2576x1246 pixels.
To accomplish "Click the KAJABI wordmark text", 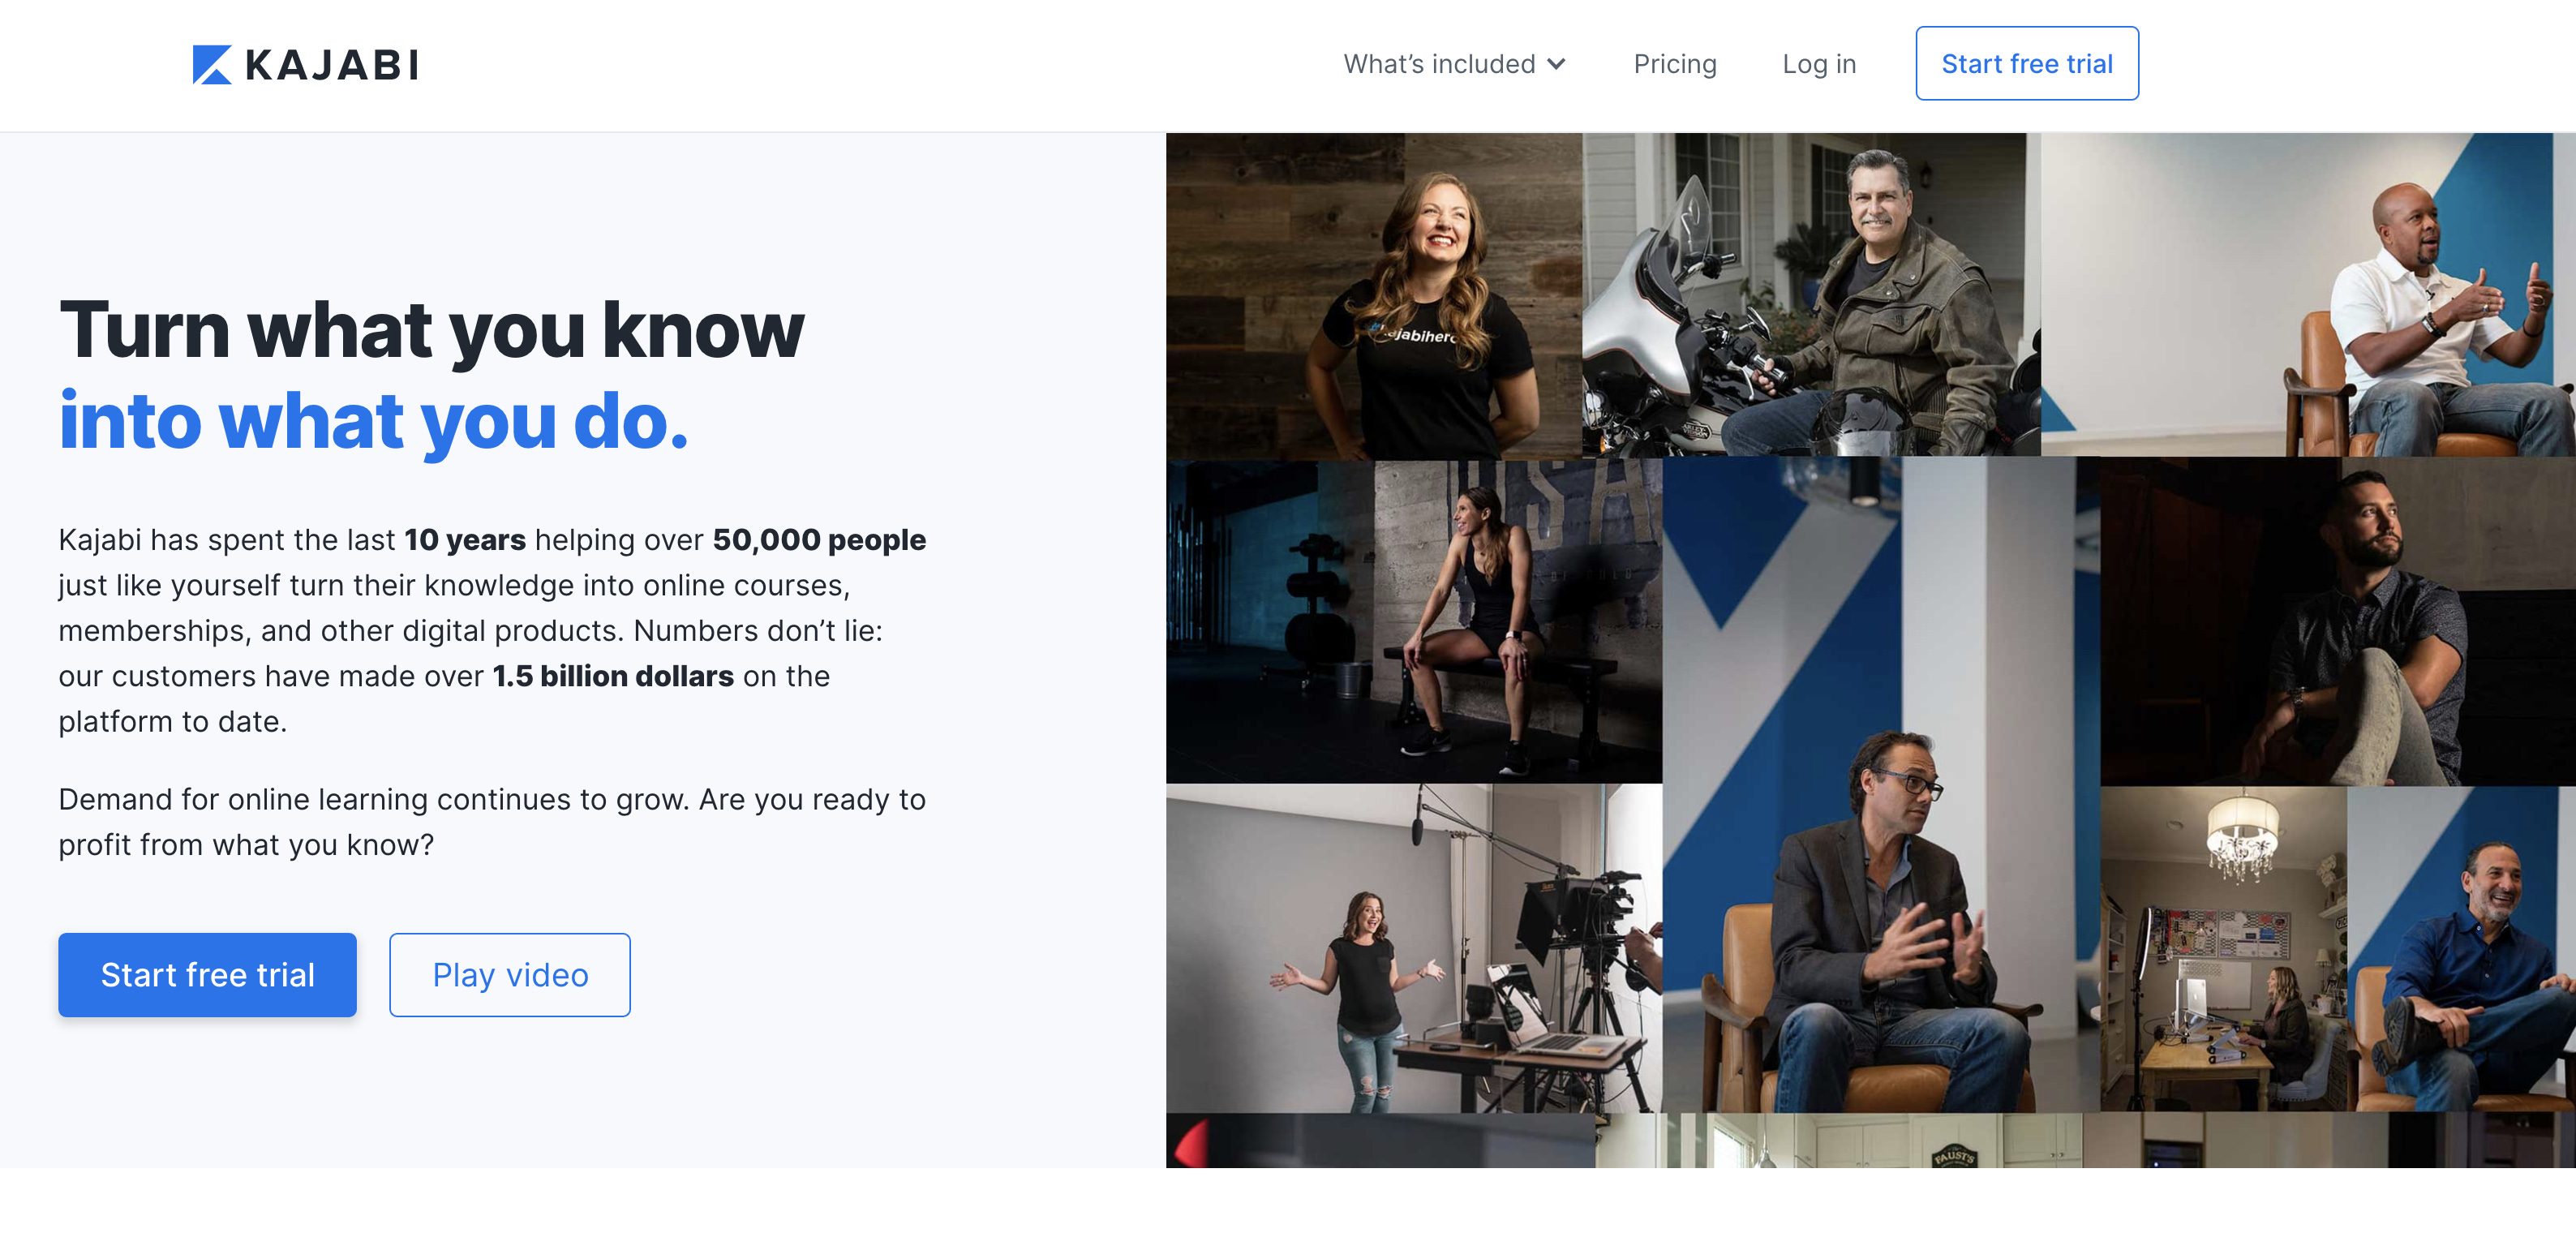I will (331, 65).
